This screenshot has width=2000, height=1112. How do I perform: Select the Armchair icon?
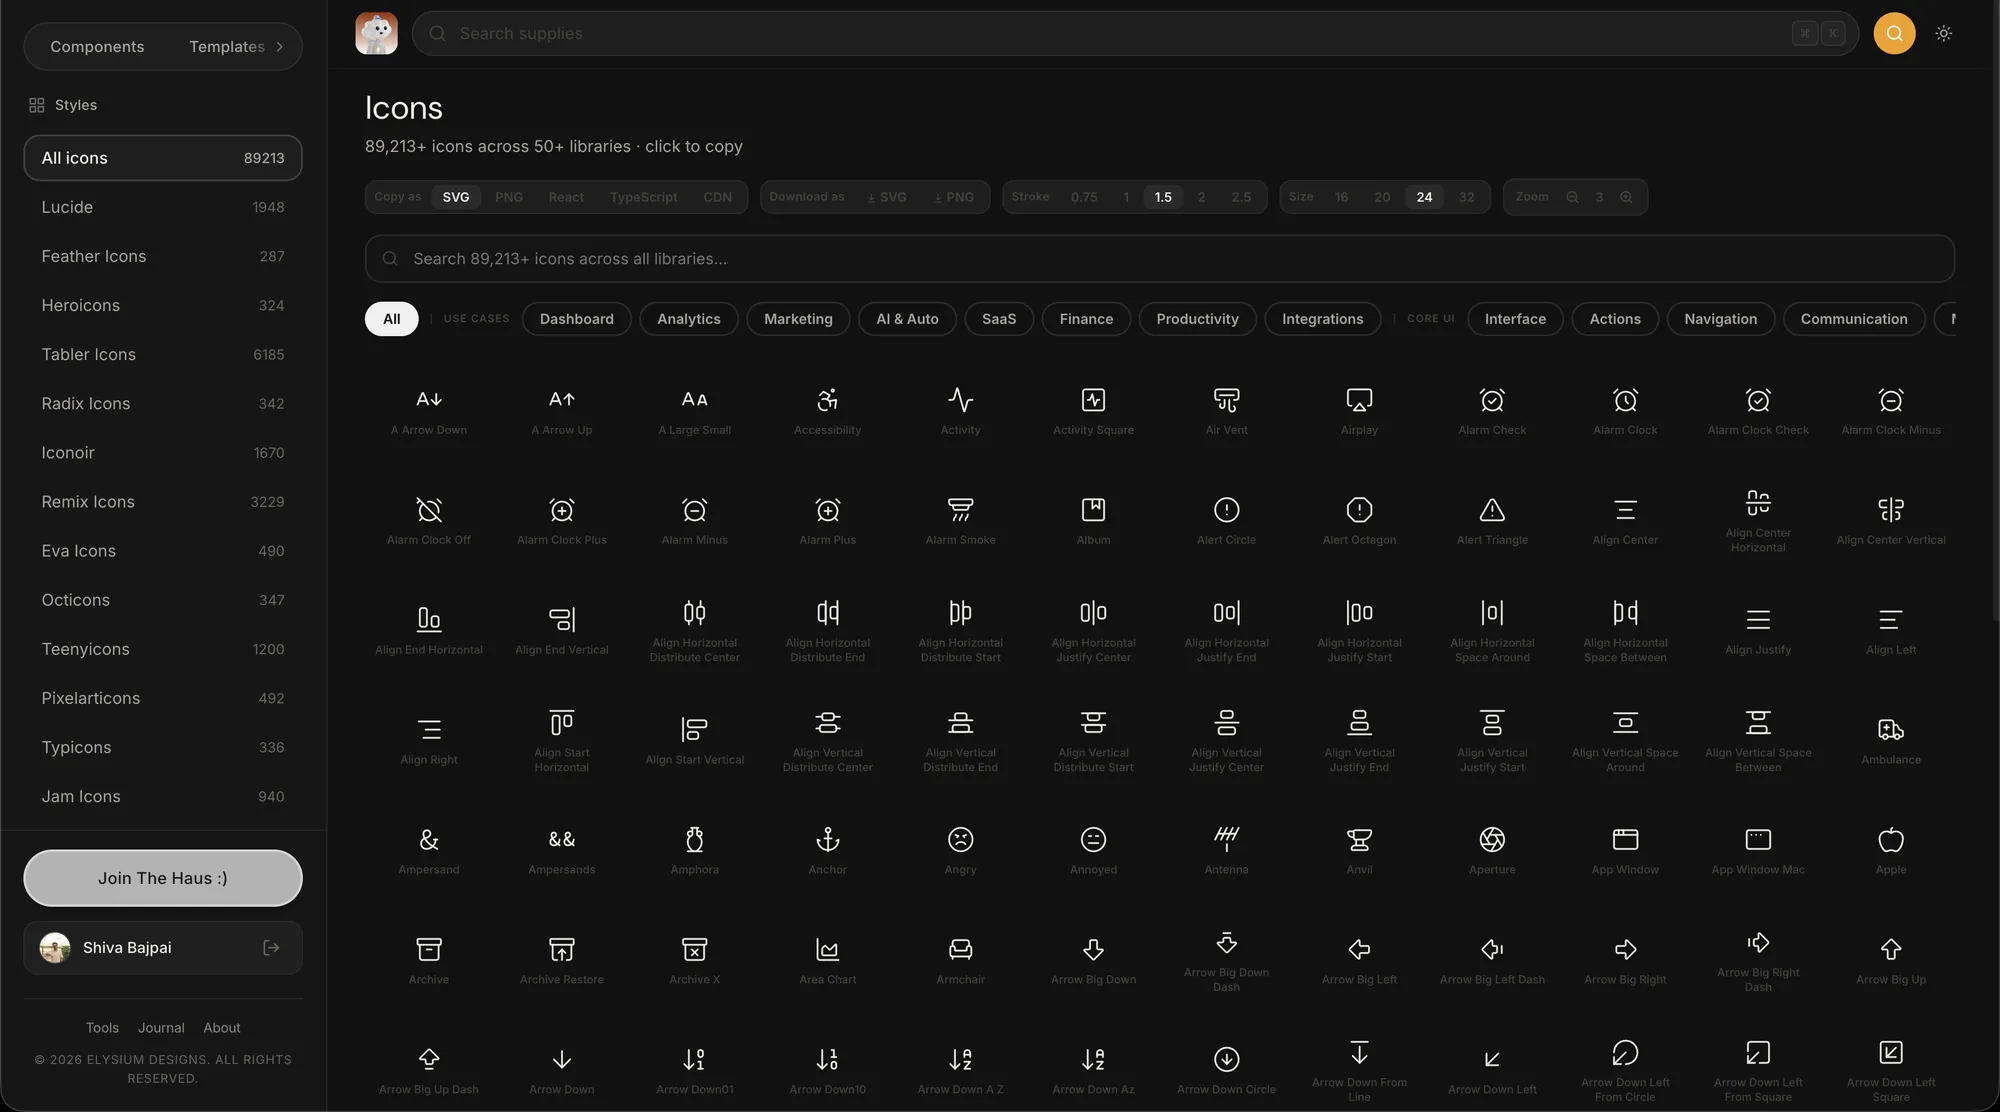coord(960,950)
